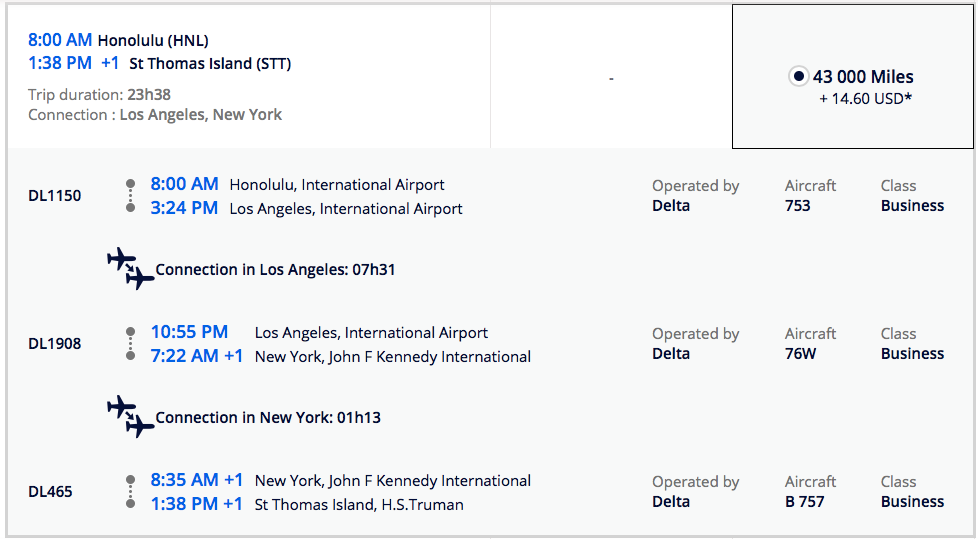Screen dimensions: 978x539
Task: Click the Connection: Los Angeles, New York text
Action: click(x=155, y=115)
